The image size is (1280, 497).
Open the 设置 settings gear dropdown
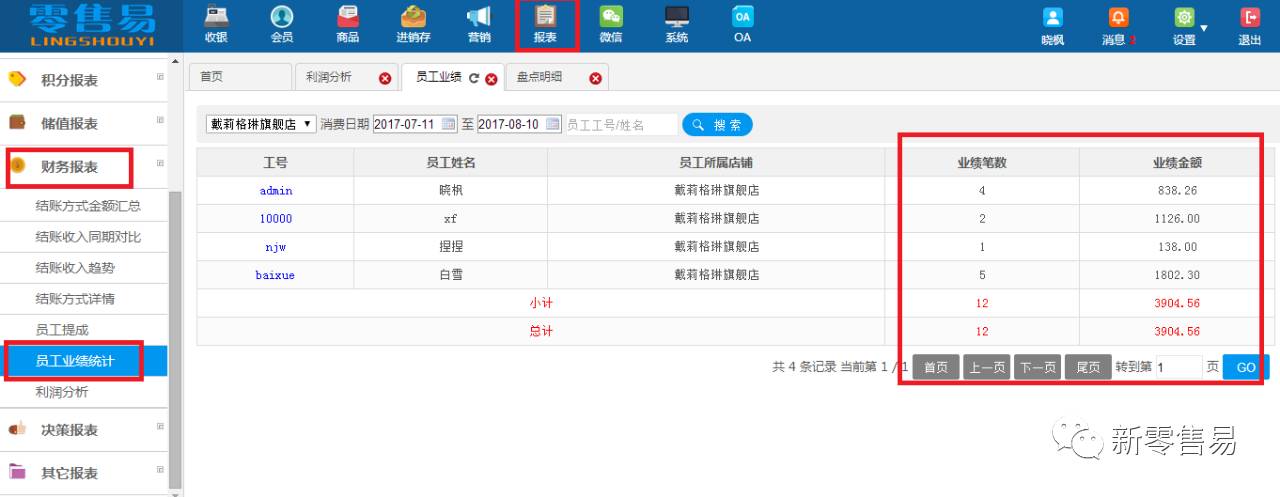(1187, 27)
